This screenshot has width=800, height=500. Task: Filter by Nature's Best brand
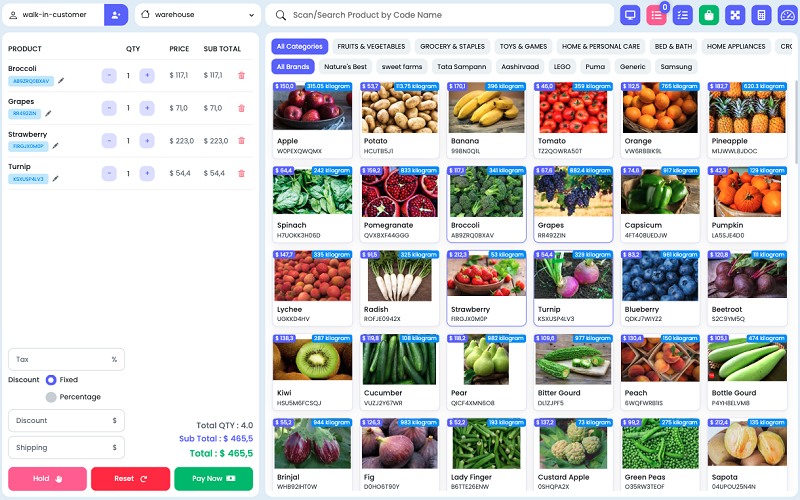tap(345, 67)
